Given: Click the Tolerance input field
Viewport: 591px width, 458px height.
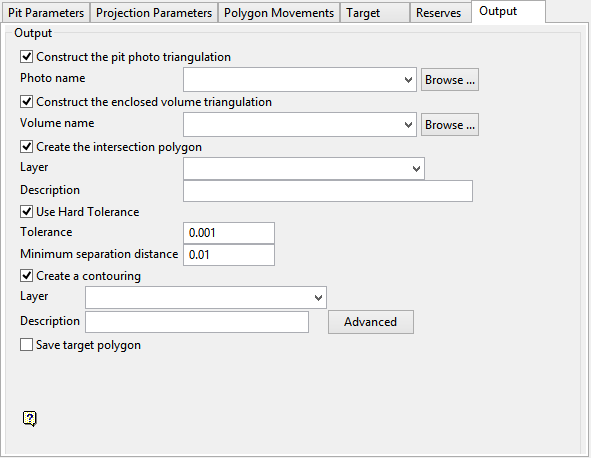Looking at the screenshot, I should coord(229,233).
